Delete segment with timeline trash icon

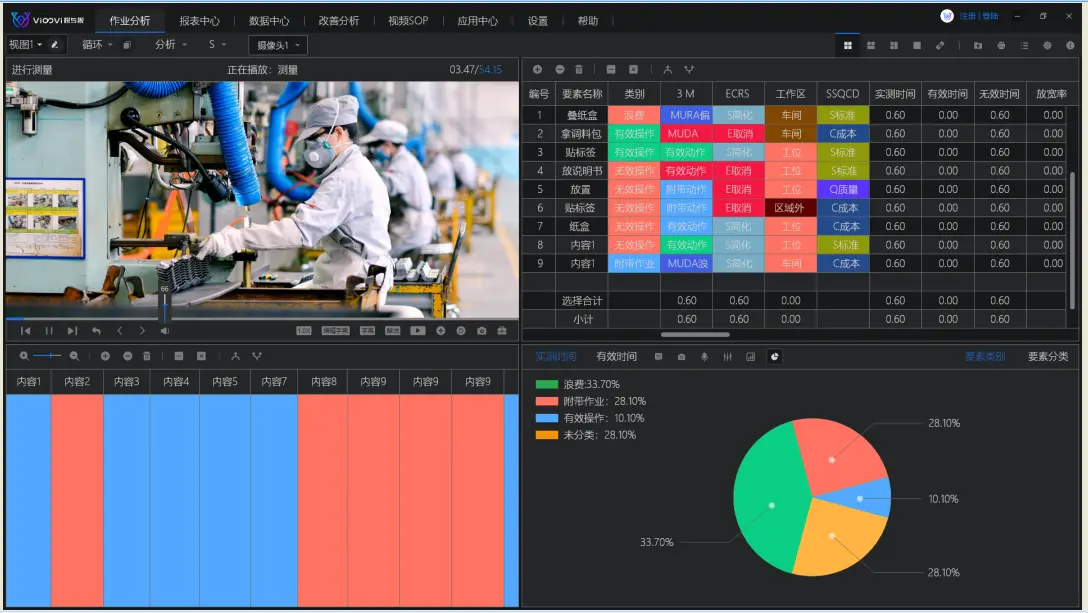(146, 356)
